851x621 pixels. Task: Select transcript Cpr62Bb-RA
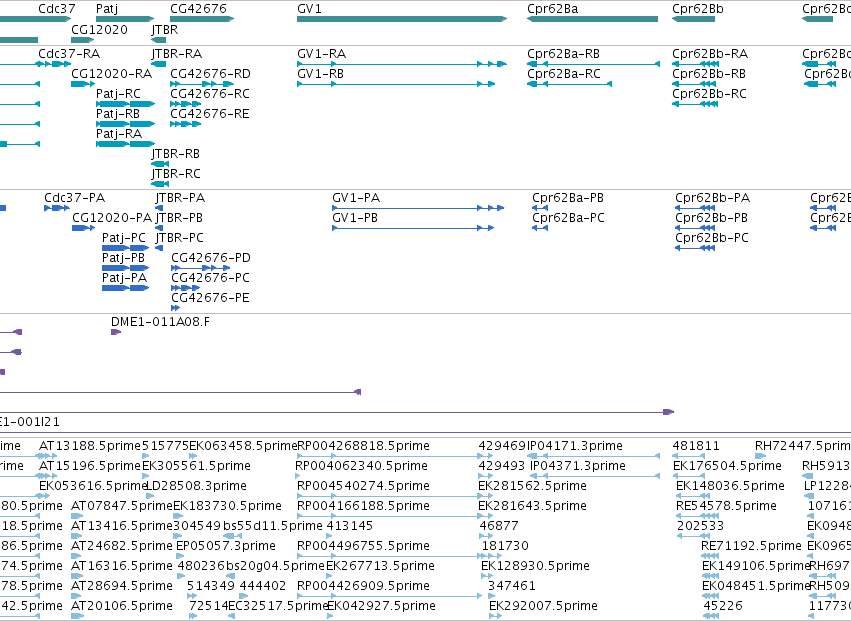(x=710, y=54)
